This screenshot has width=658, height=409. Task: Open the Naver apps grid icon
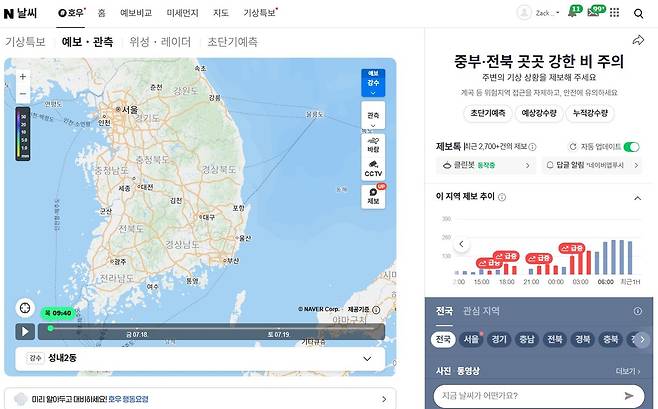tap(614, 13)
